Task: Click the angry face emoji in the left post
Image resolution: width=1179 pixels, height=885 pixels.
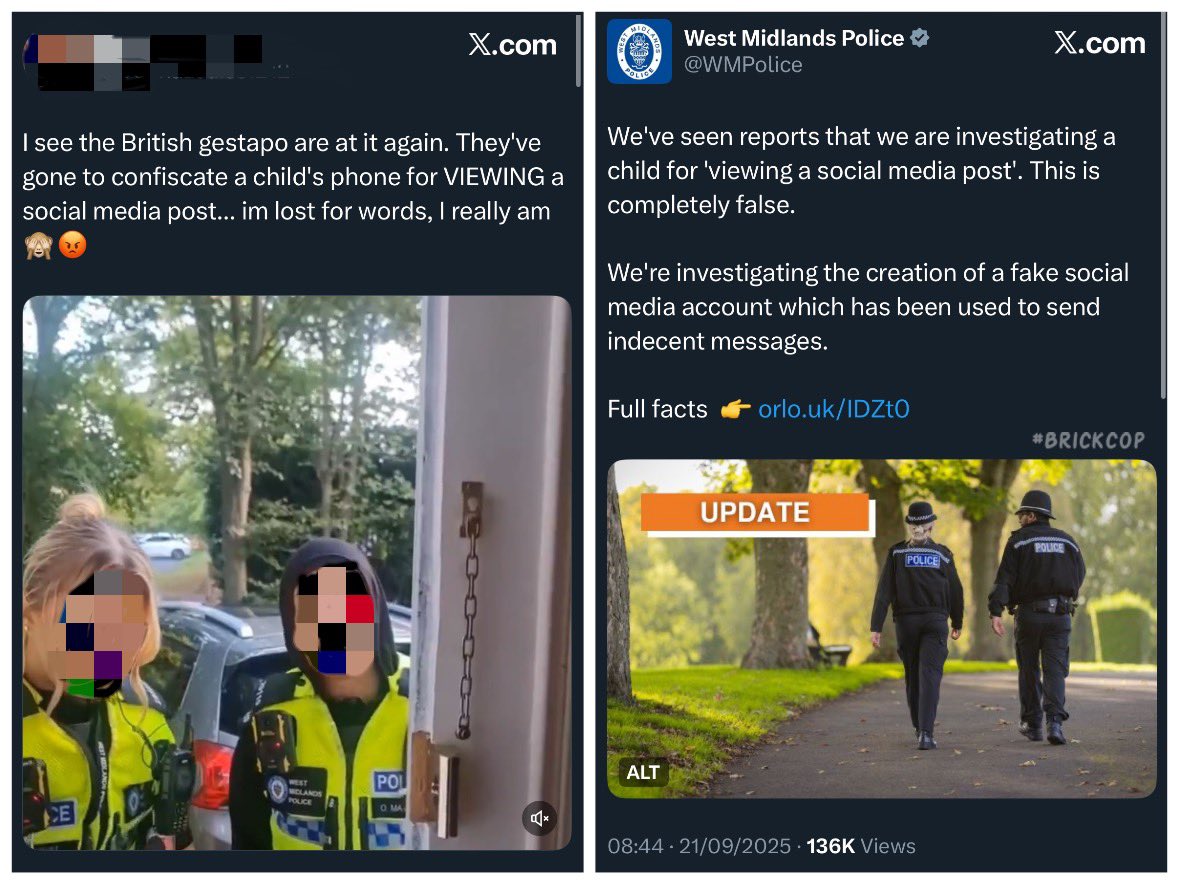Action: [72, 245]
